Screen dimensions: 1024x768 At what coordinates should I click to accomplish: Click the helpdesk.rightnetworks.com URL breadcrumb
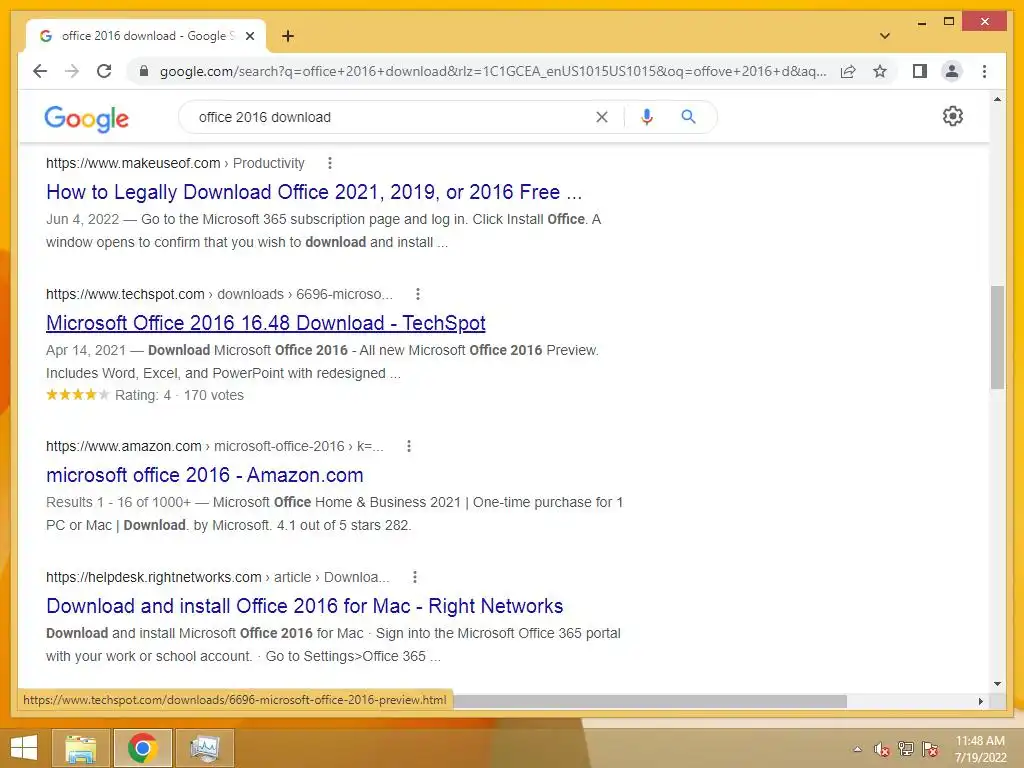[x=217, y=577]
